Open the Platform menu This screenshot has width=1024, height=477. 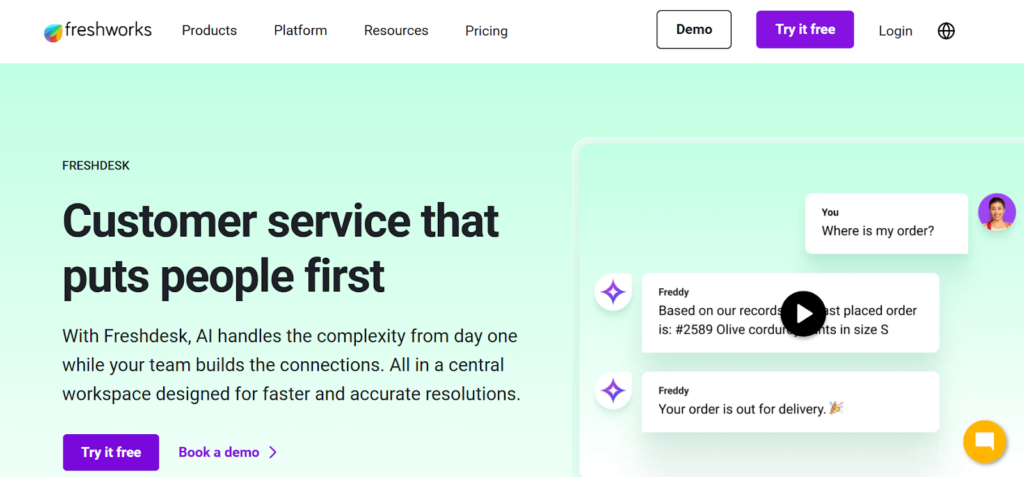(300, 31)
